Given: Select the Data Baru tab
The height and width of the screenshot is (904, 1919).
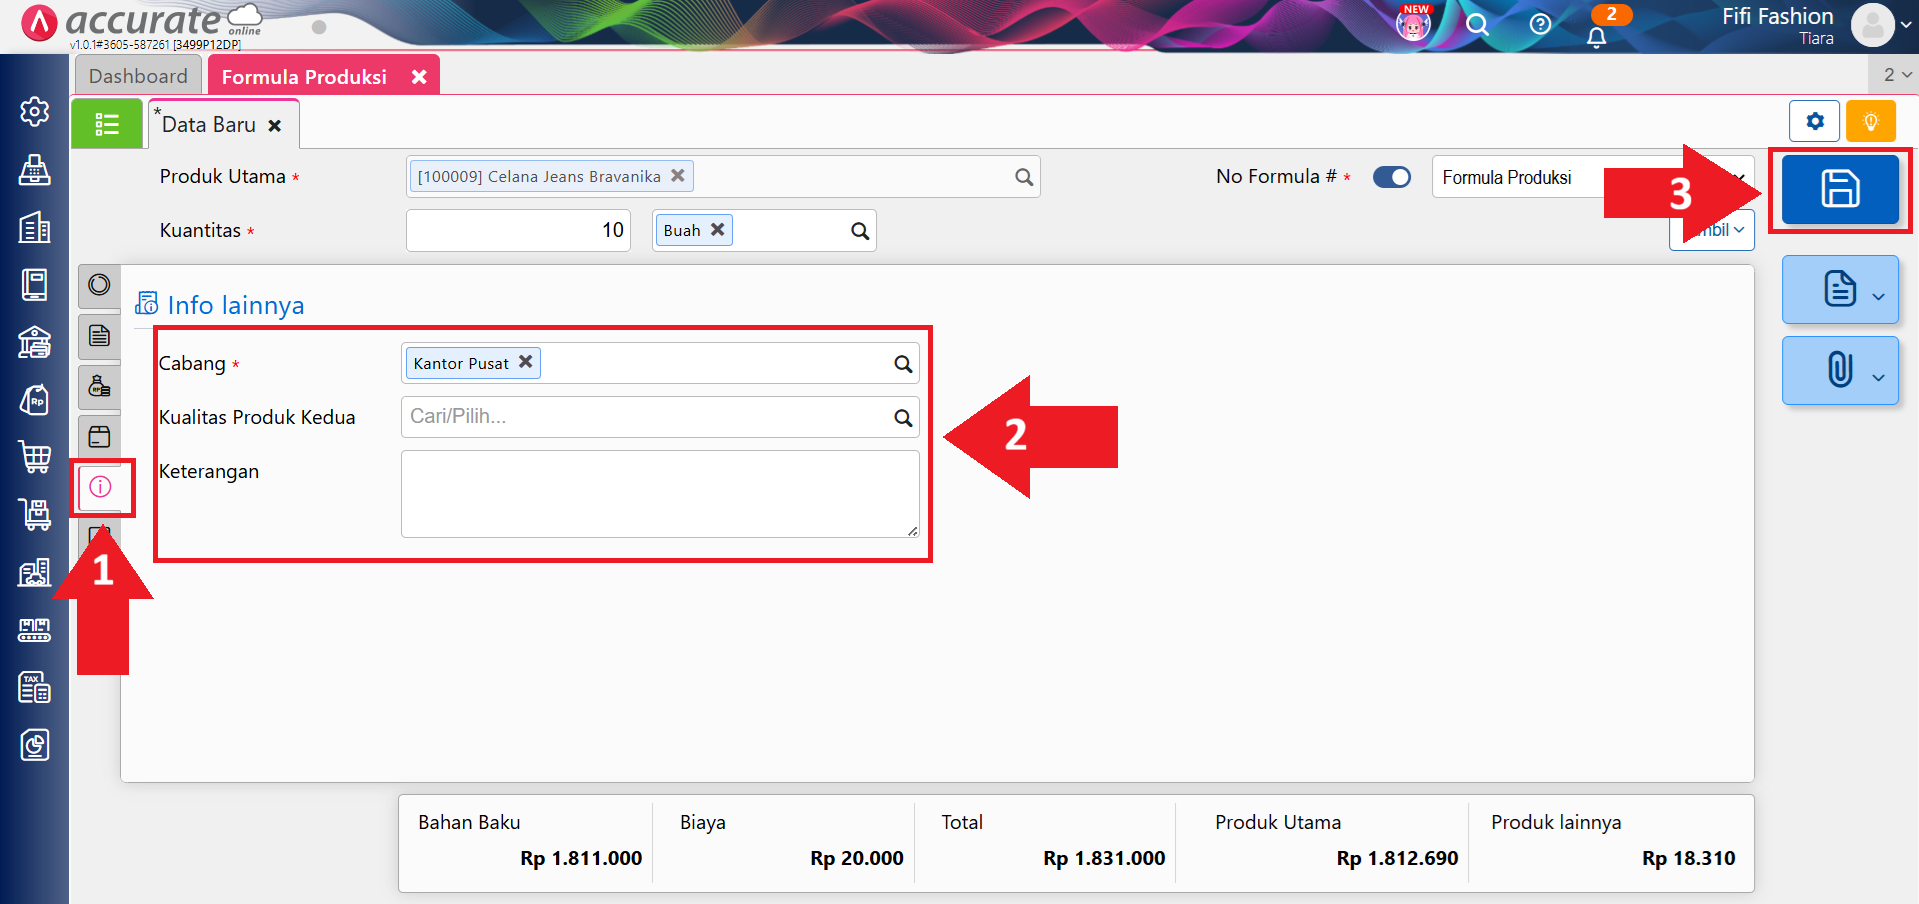Looking at the screenshot, I should coord(209,125).
